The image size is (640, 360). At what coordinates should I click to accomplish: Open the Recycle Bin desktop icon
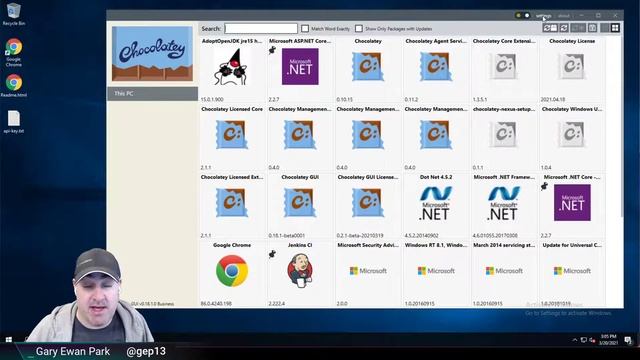13,14
